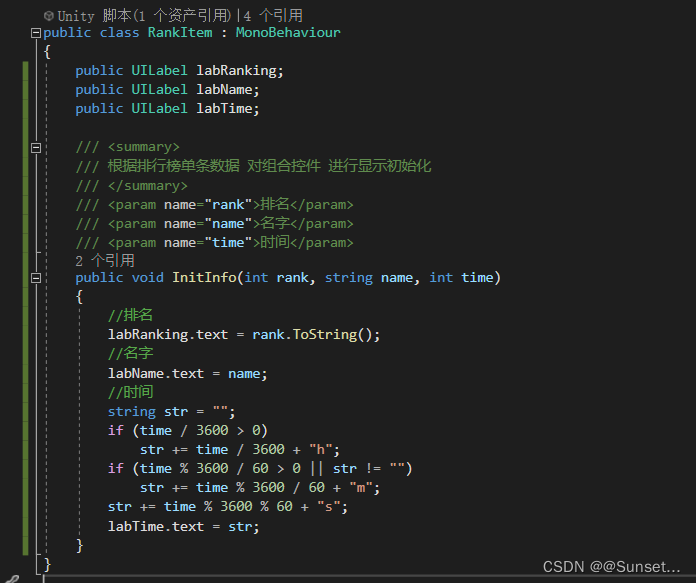This screenshot has height=583, width=696.
Task: Click the param name="name" doc comment
Action: click(214, 223)
